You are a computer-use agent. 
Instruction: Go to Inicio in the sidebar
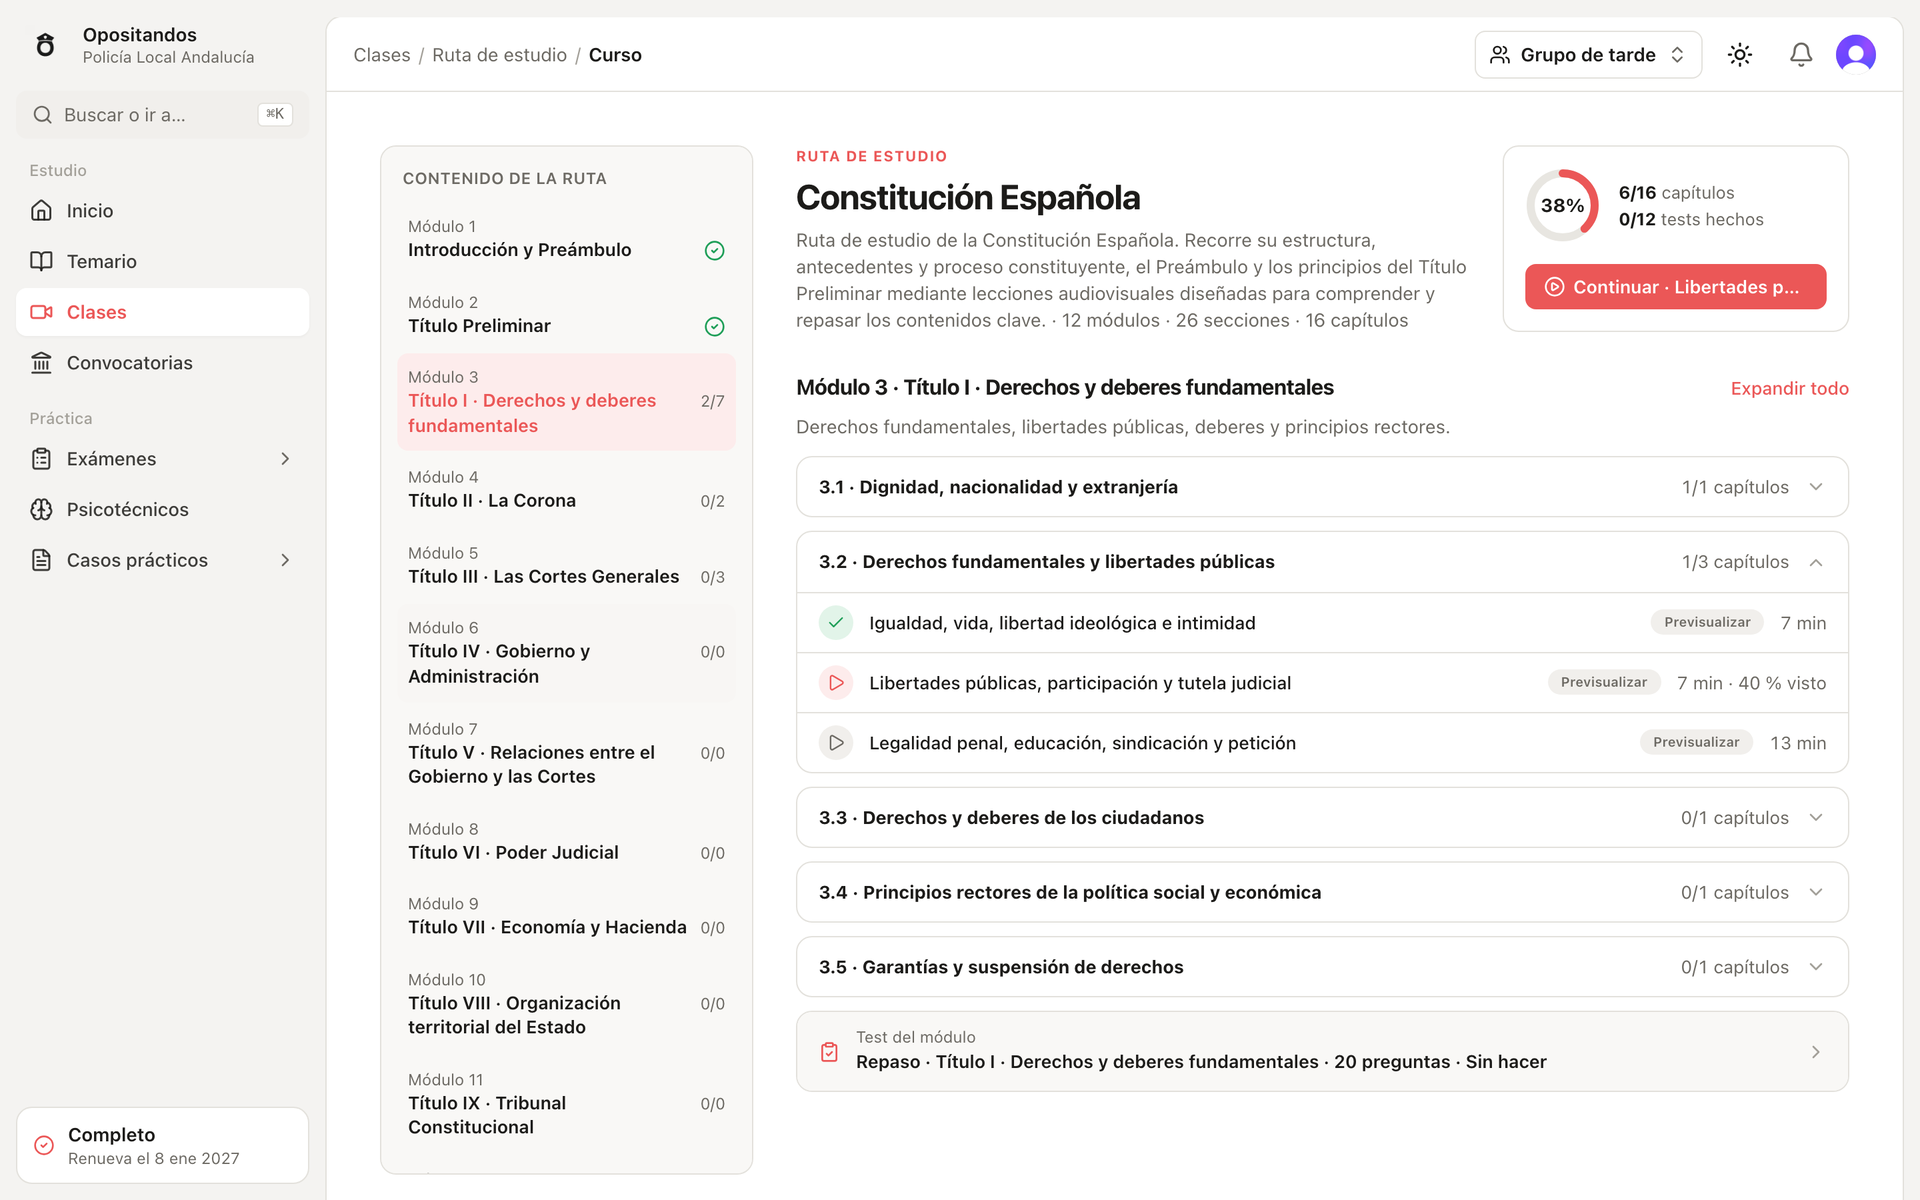click(x=162, y=211)
